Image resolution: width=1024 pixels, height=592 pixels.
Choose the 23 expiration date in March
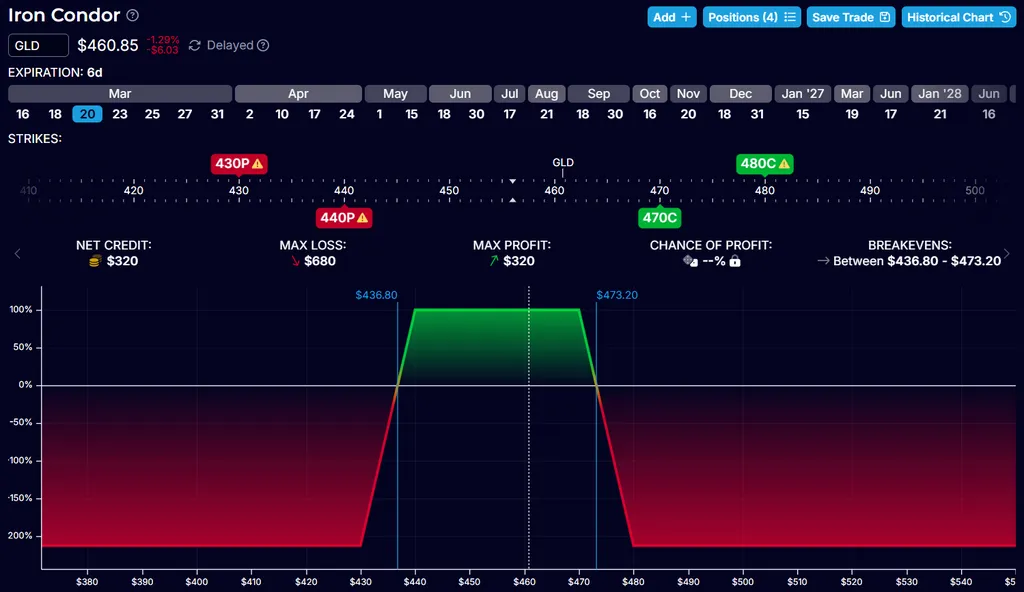pyautogui.click(x=120, y=114)
